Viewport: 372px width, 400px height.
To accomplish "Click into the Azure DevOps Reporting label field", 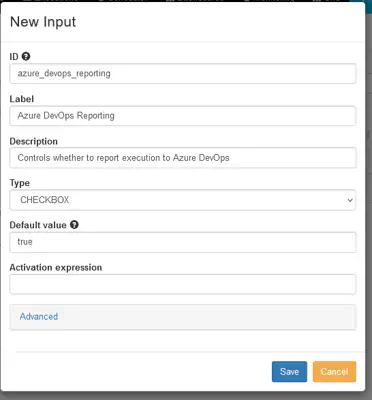I will point(183,116).
